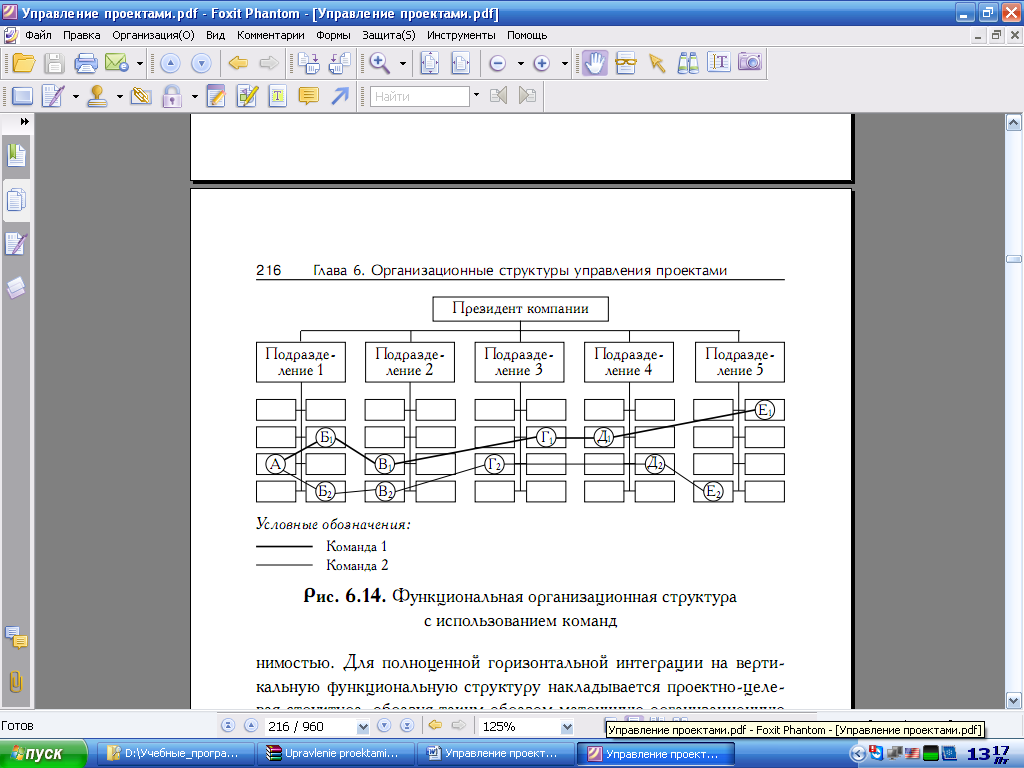The image size is (1024, 768).
Task: Open the Файл menu
Action: 38,35
